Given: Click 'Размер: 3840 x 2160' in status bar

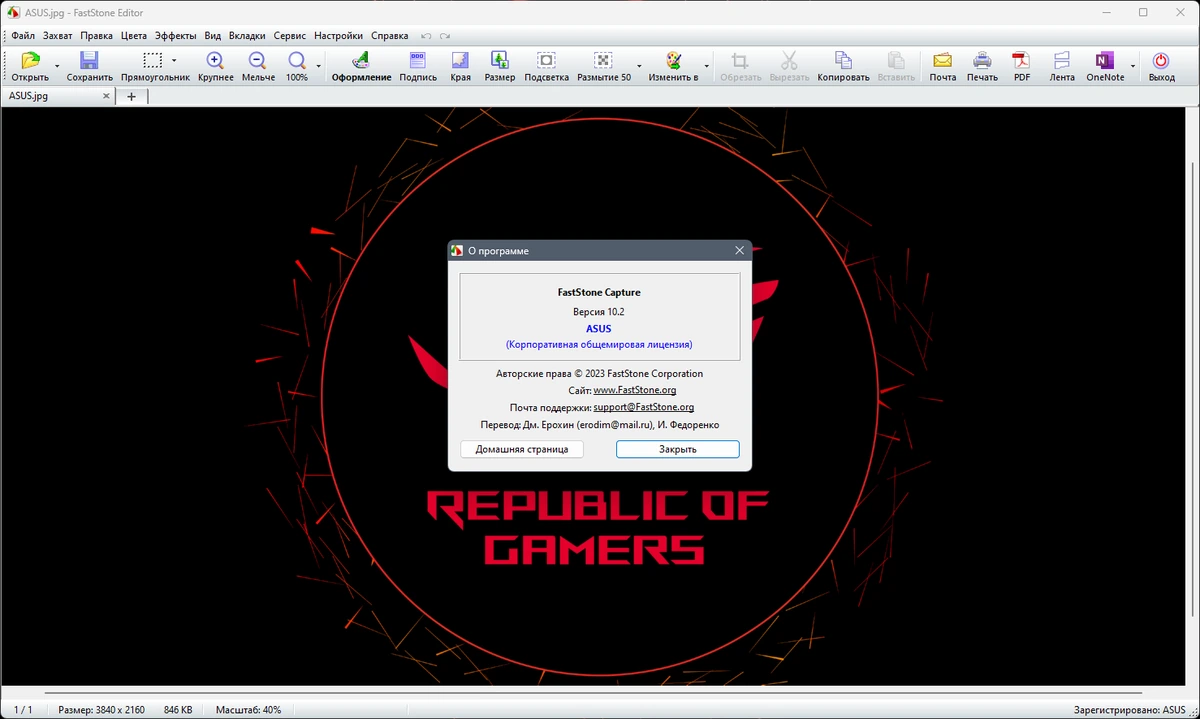Looking at the screenshot, I should [101, 710].
